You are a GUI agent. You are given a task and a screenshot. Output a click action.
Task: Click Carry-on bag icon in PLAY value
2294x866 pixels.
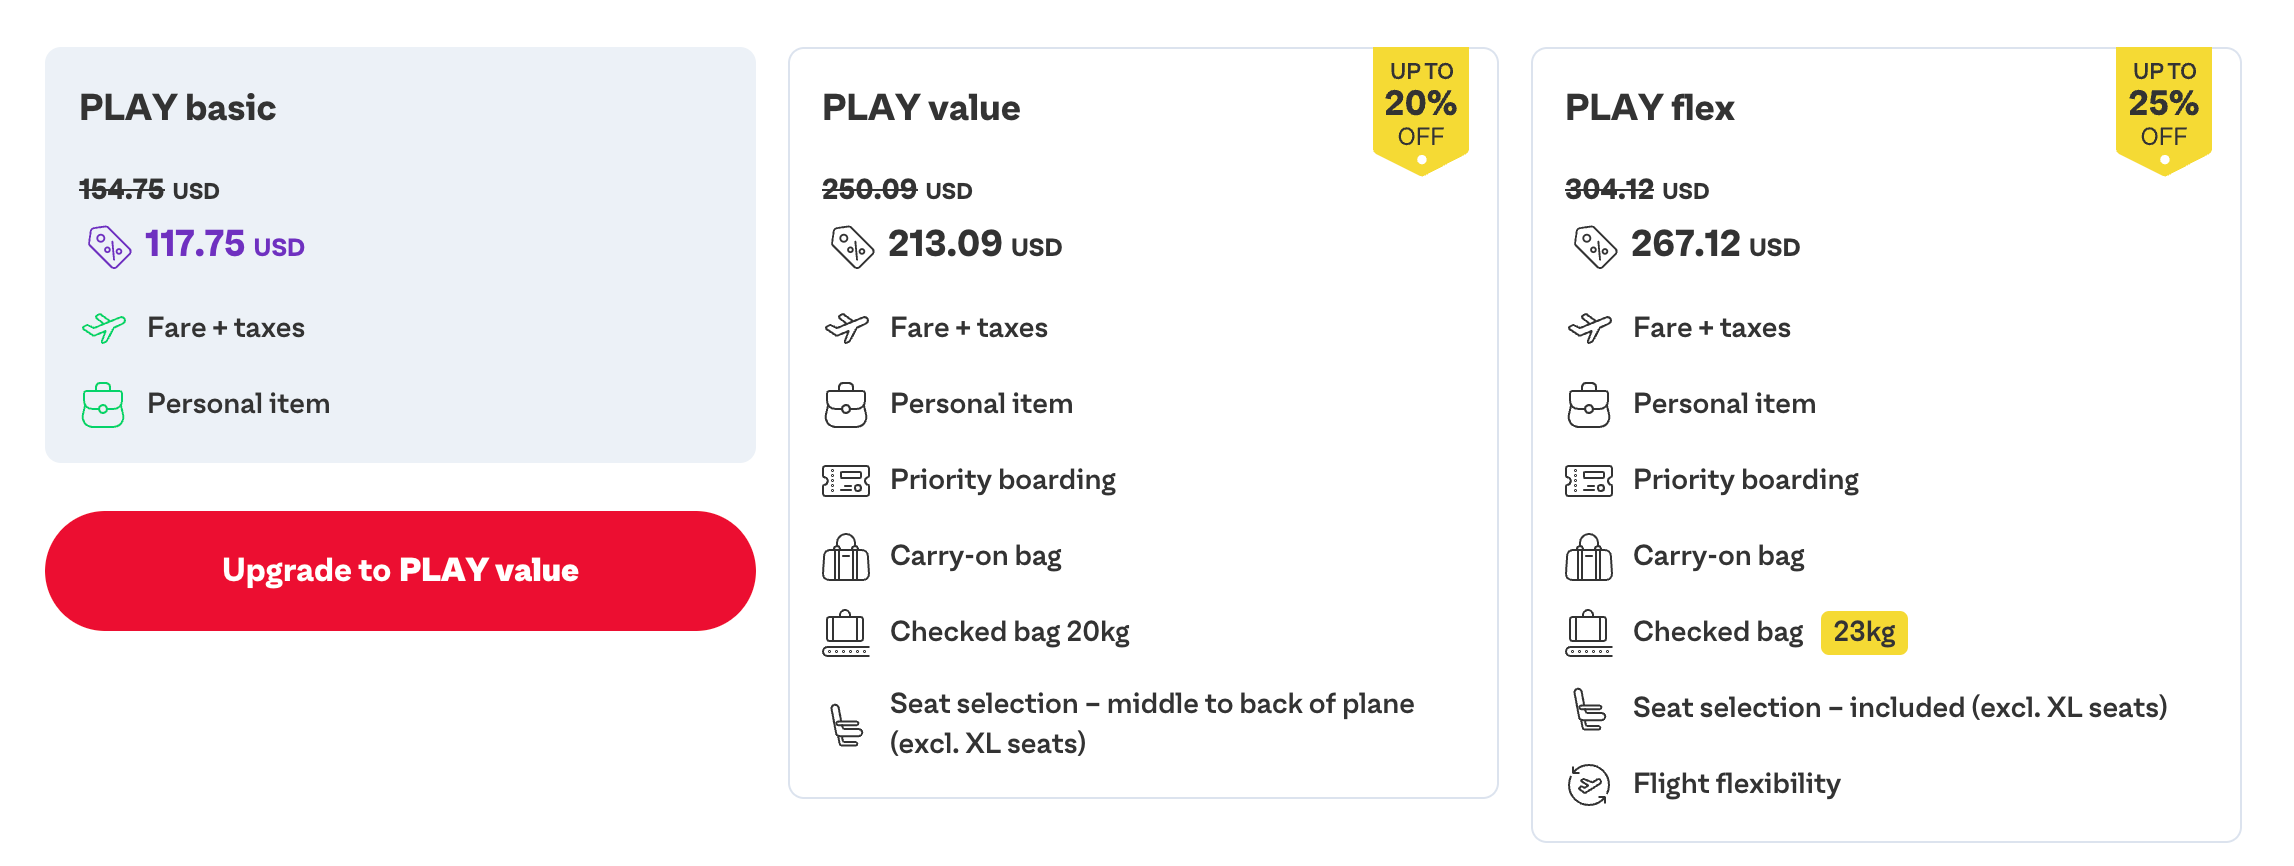coord(846,557)
